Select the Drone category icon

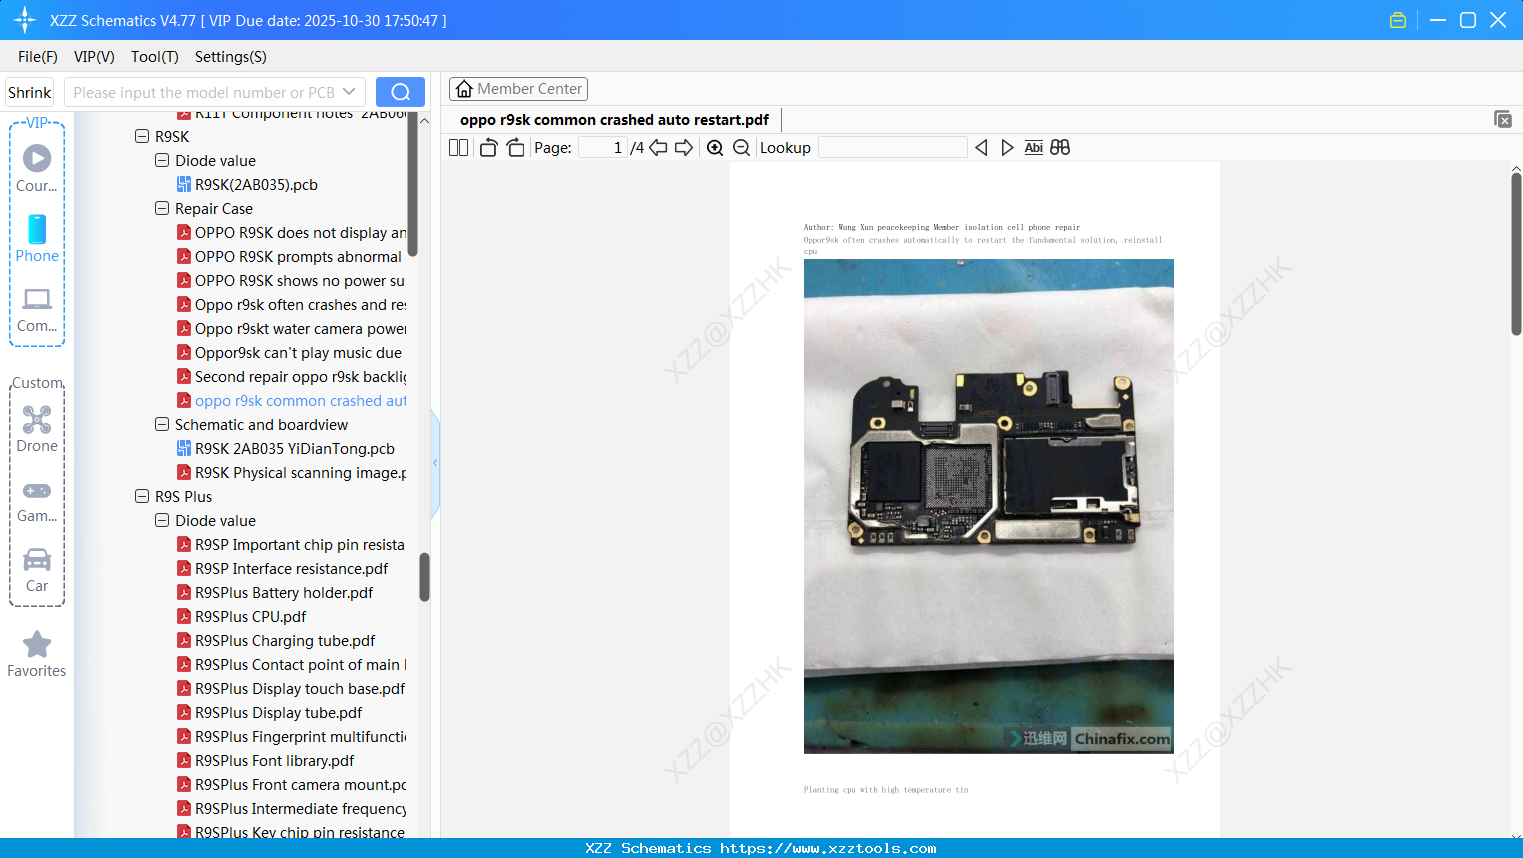click(x=37, y=429)
